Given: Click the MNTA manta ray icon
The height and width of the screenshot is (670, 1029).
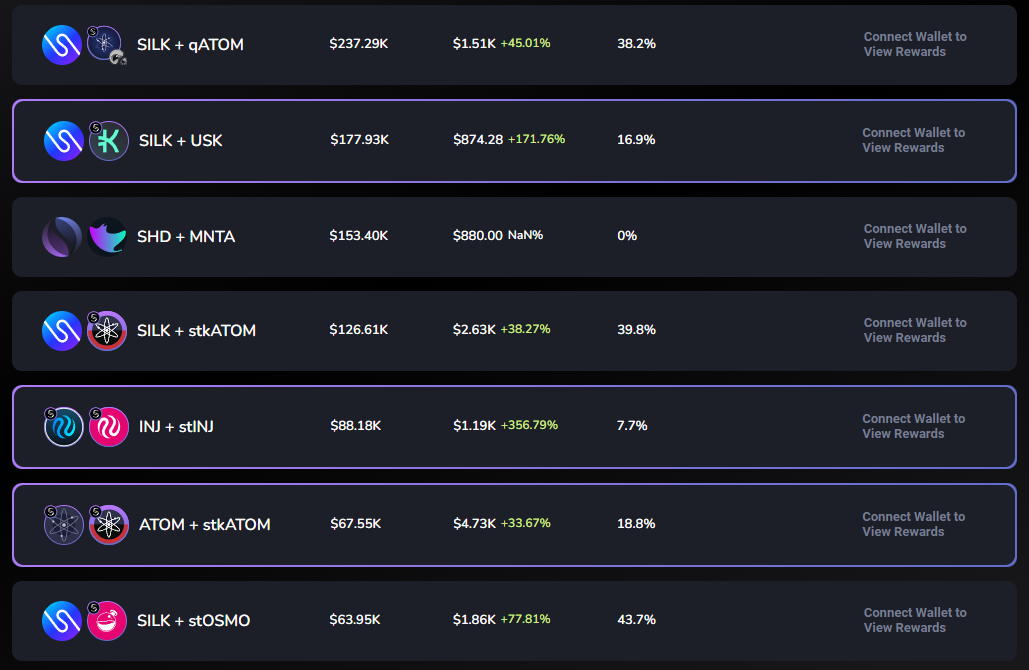Looking at the screenshot, I should pyautogui.click(x=107, y=237).
